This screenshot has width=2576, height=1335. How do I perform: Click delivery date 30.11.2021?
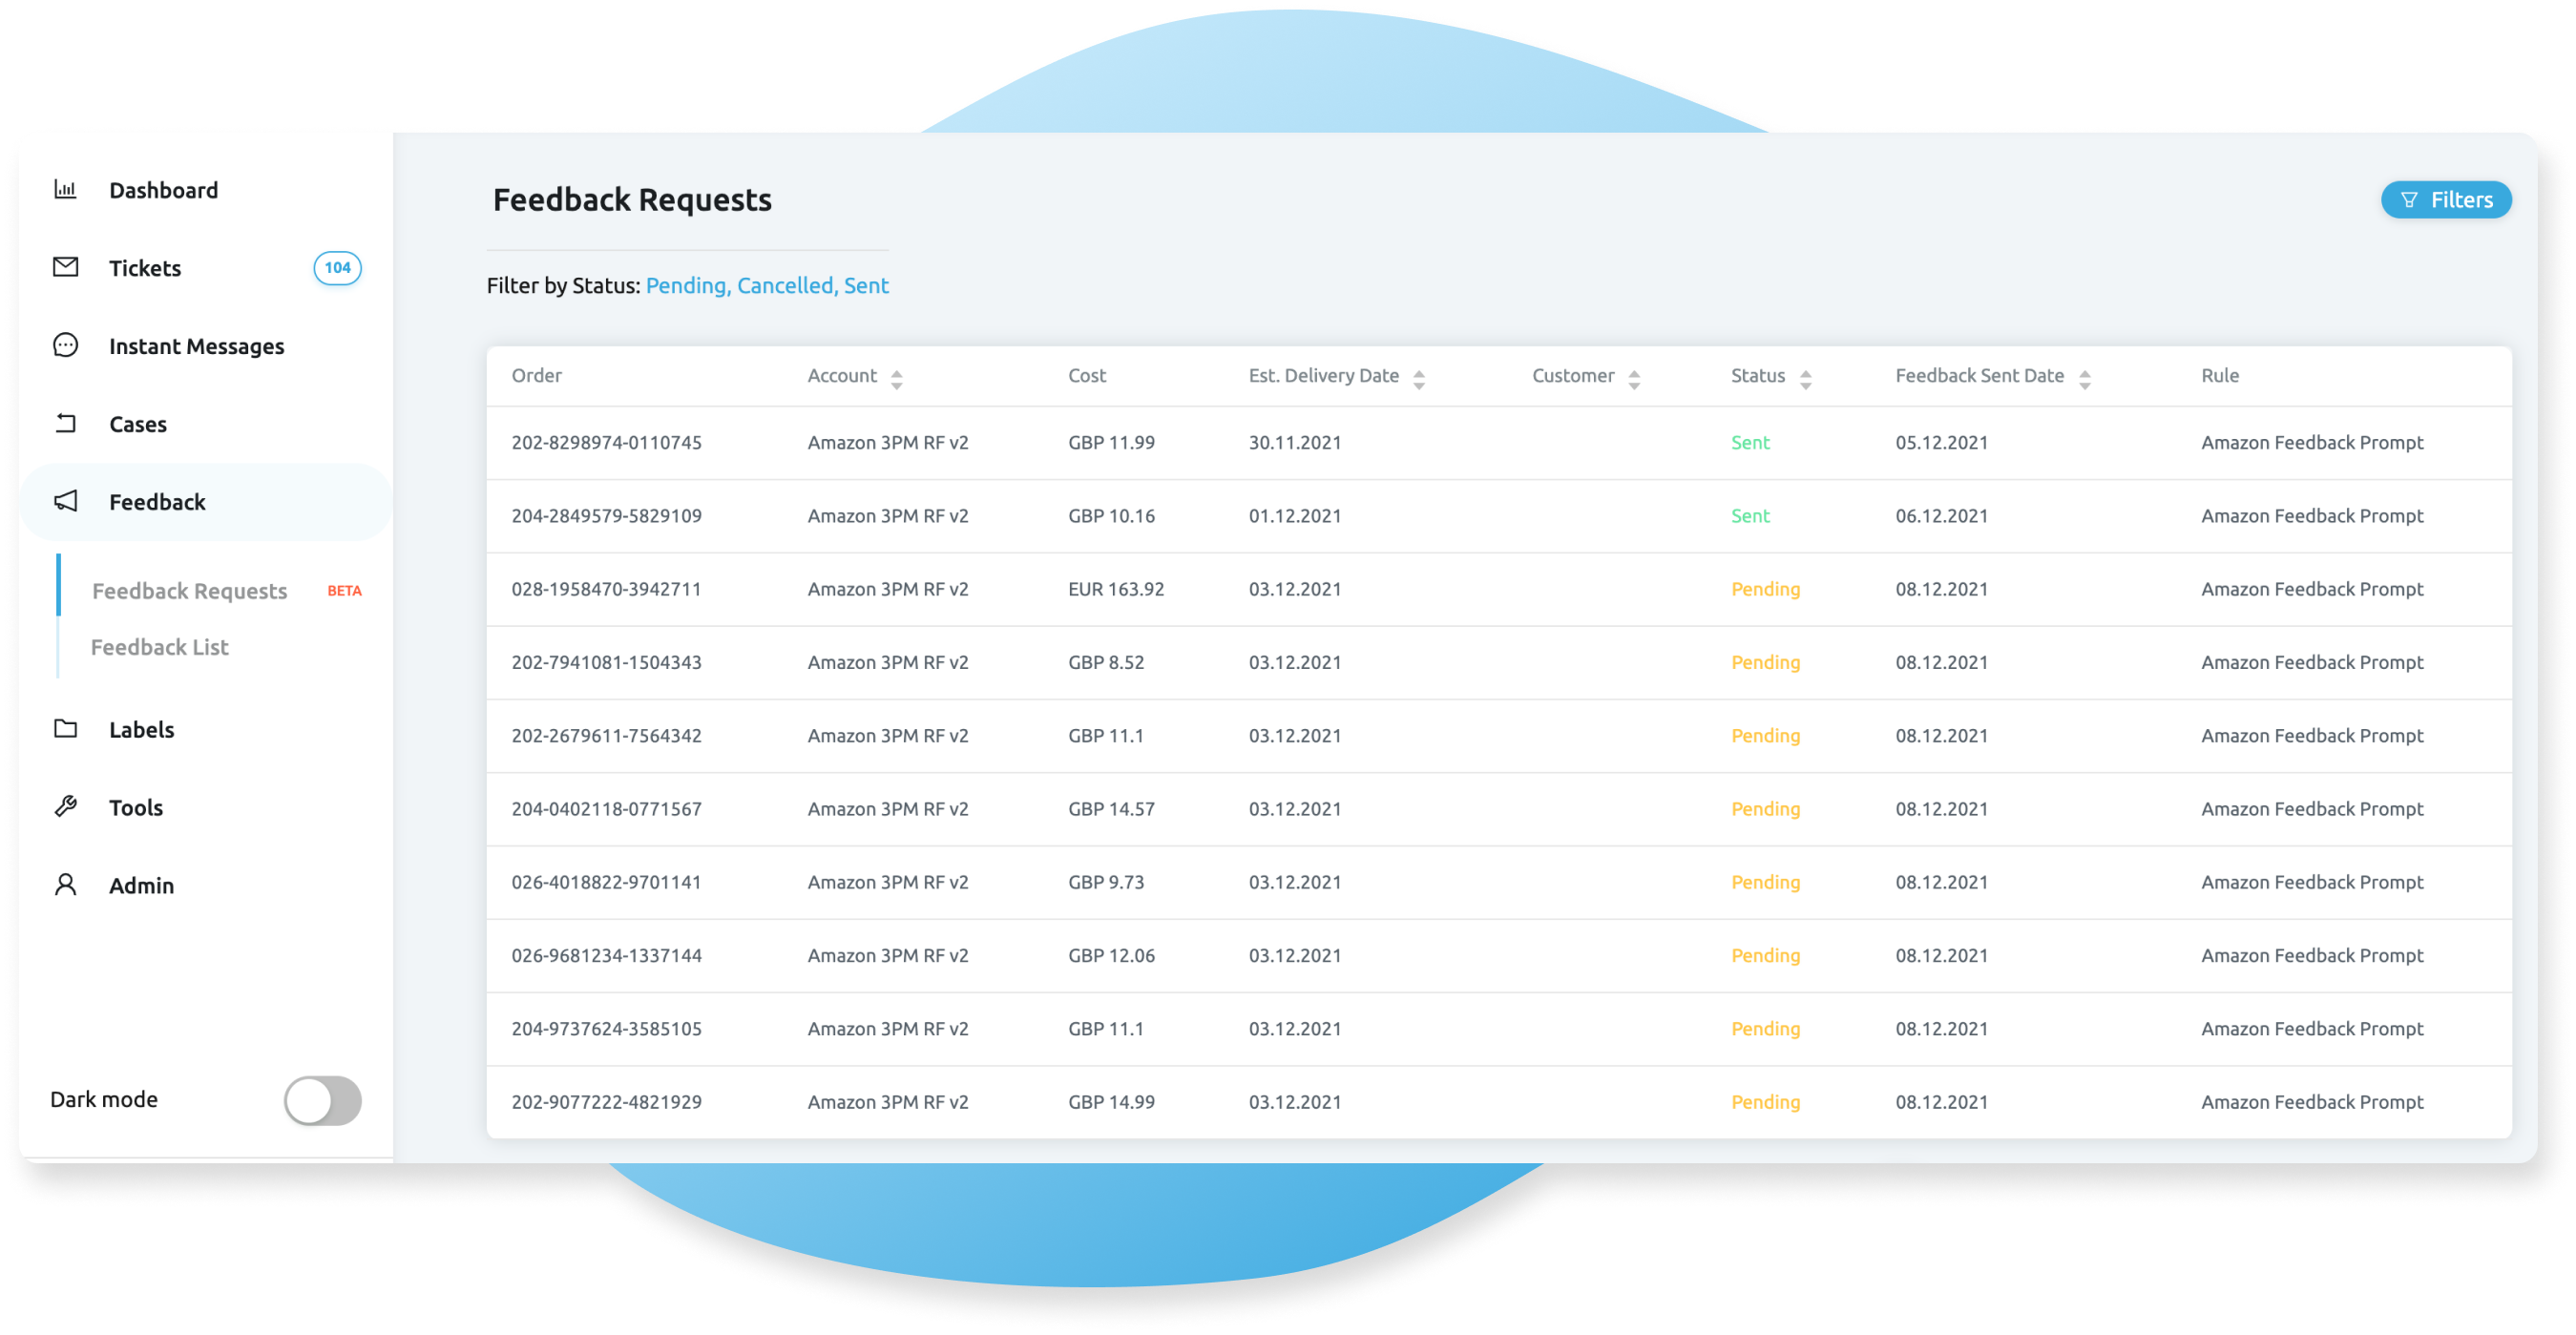tap(1295, 443)
